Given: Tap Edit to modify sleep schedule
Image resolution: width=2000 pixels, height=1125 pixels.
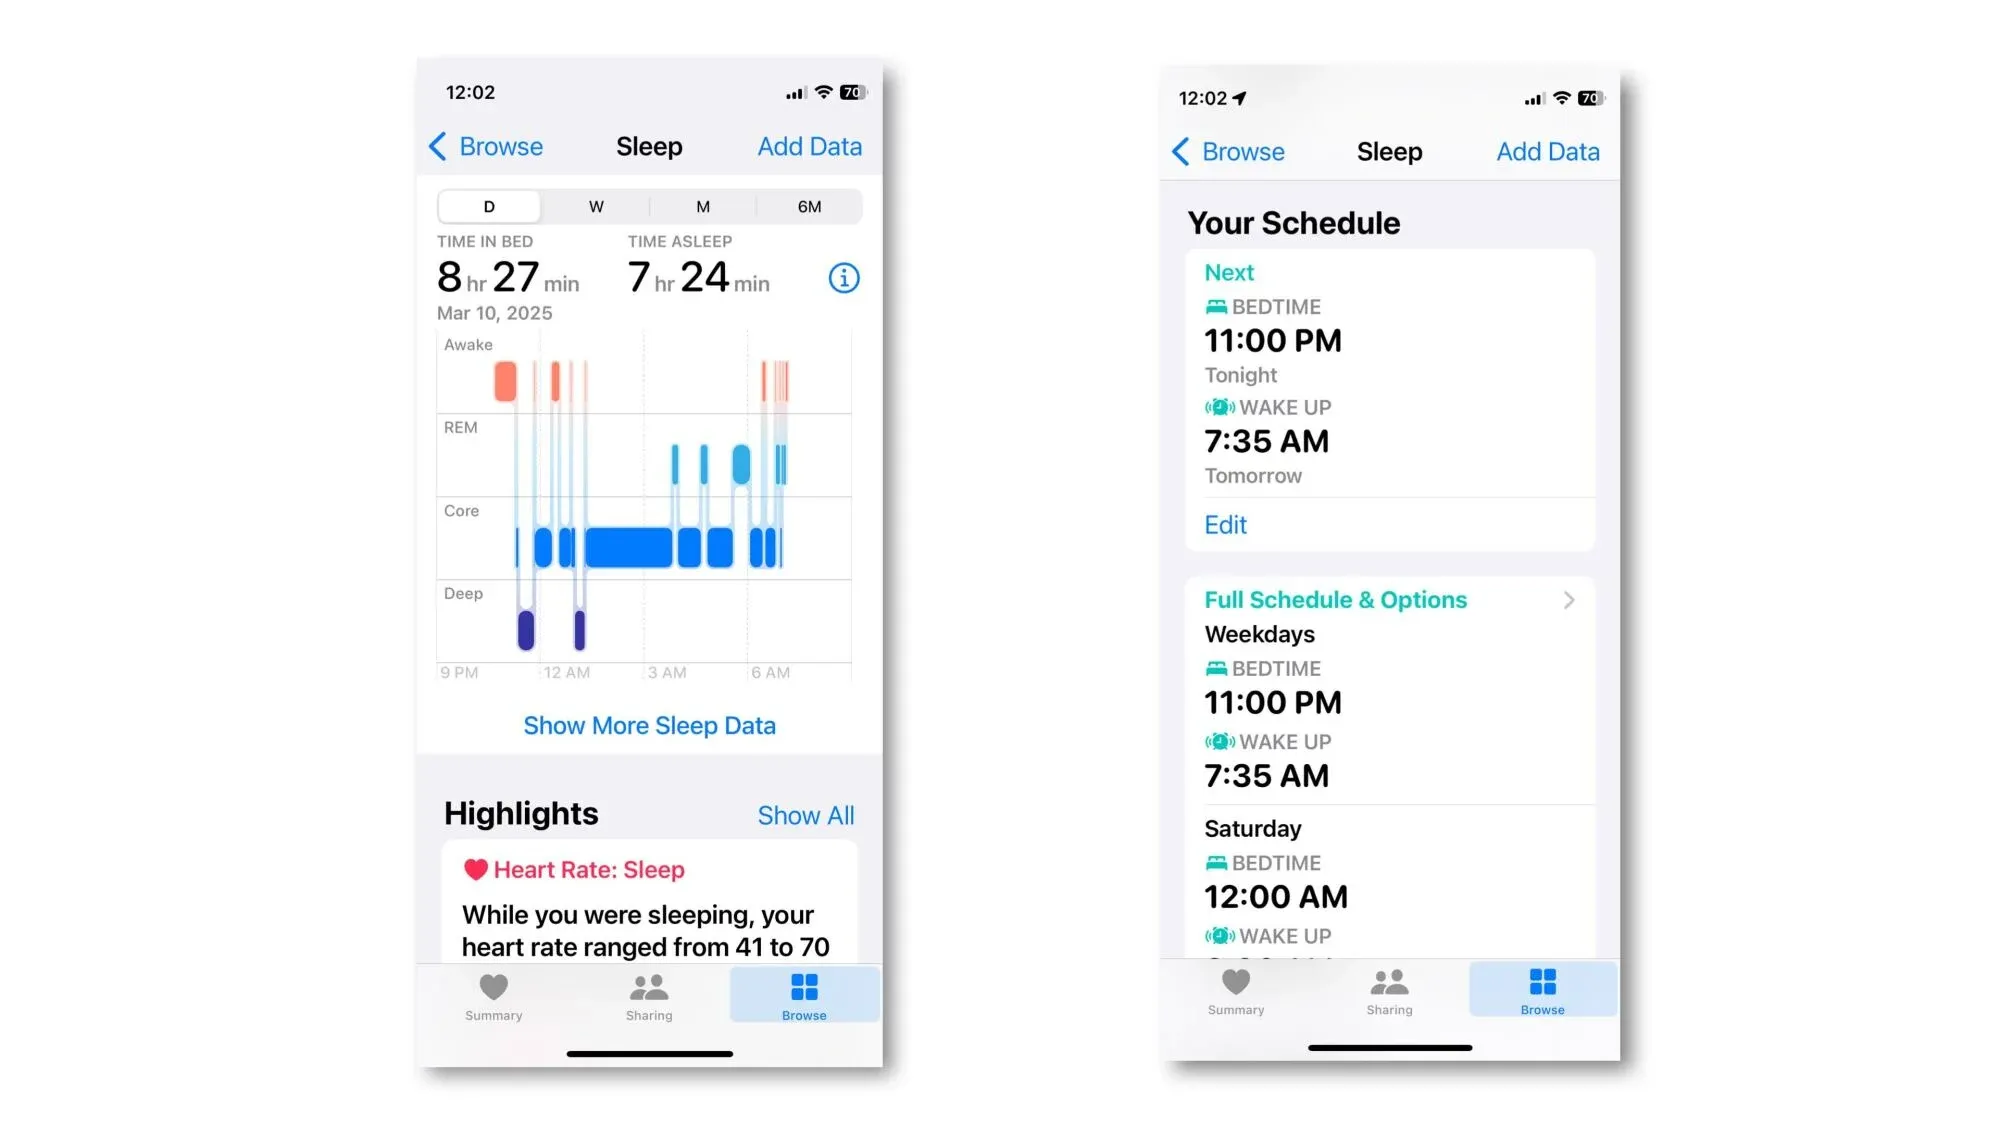Looking at the screenshot, I should pyautogui.click(x=1224, y=523).
